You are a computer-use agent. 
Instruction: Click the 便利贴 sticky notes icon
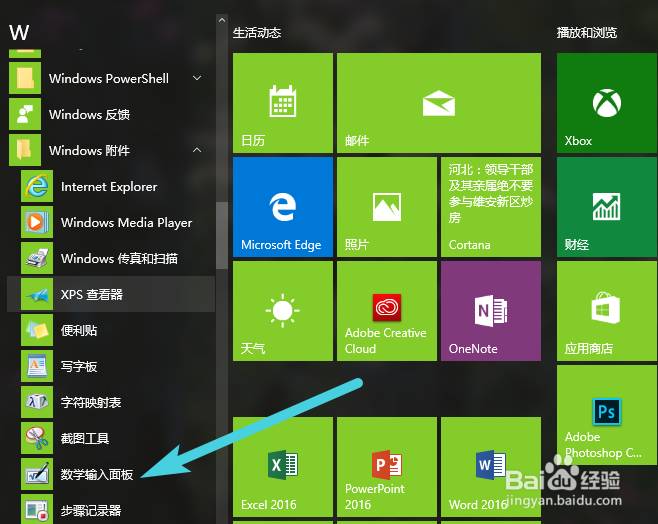37,330
